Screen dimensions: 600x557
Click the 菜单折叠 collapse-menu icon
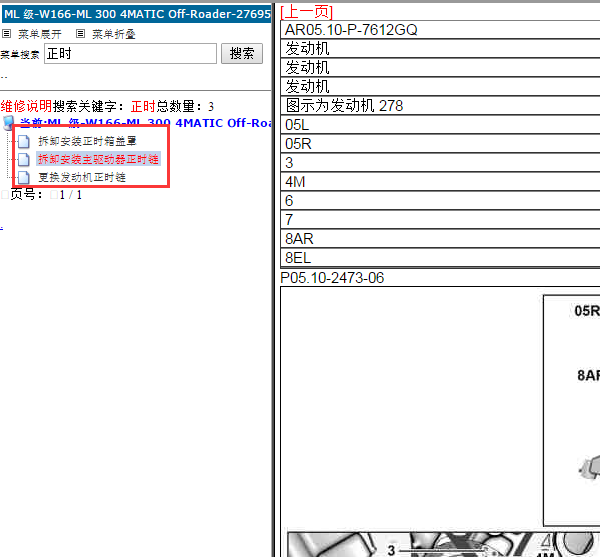[x=80, y=34]
